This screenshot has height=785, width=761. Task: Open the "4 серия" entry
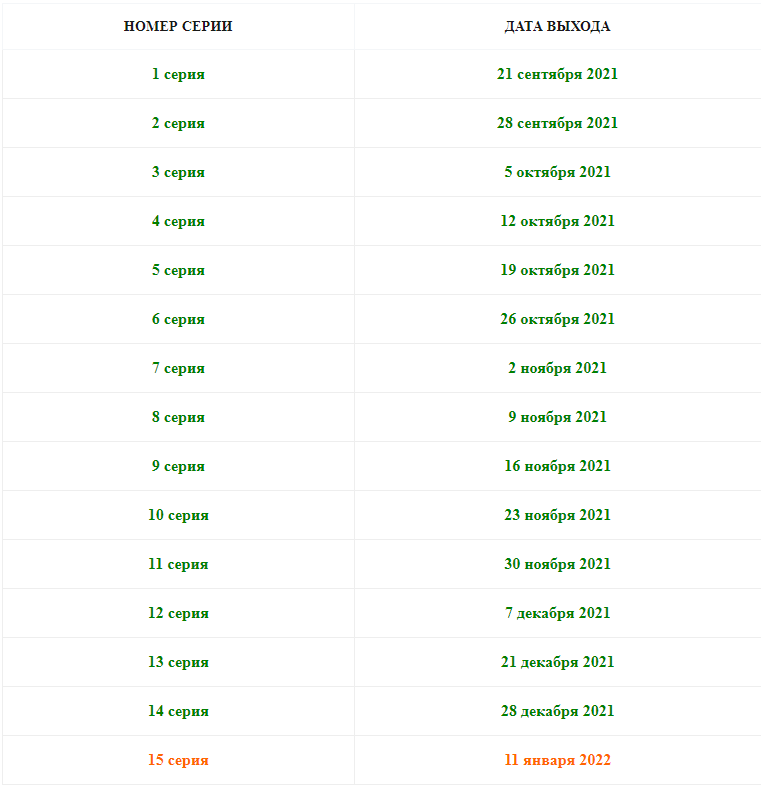click(x=178, y=221)
